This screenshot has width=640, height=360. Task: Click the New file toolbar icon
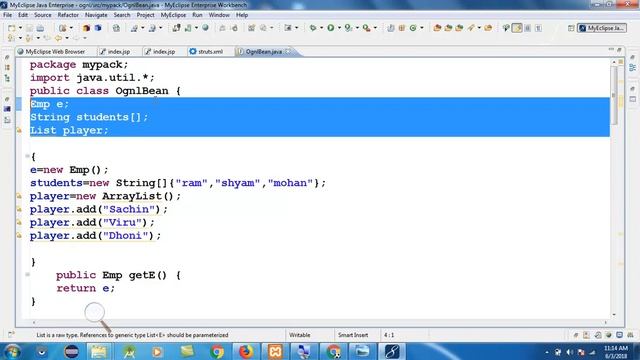coord(11,28)
